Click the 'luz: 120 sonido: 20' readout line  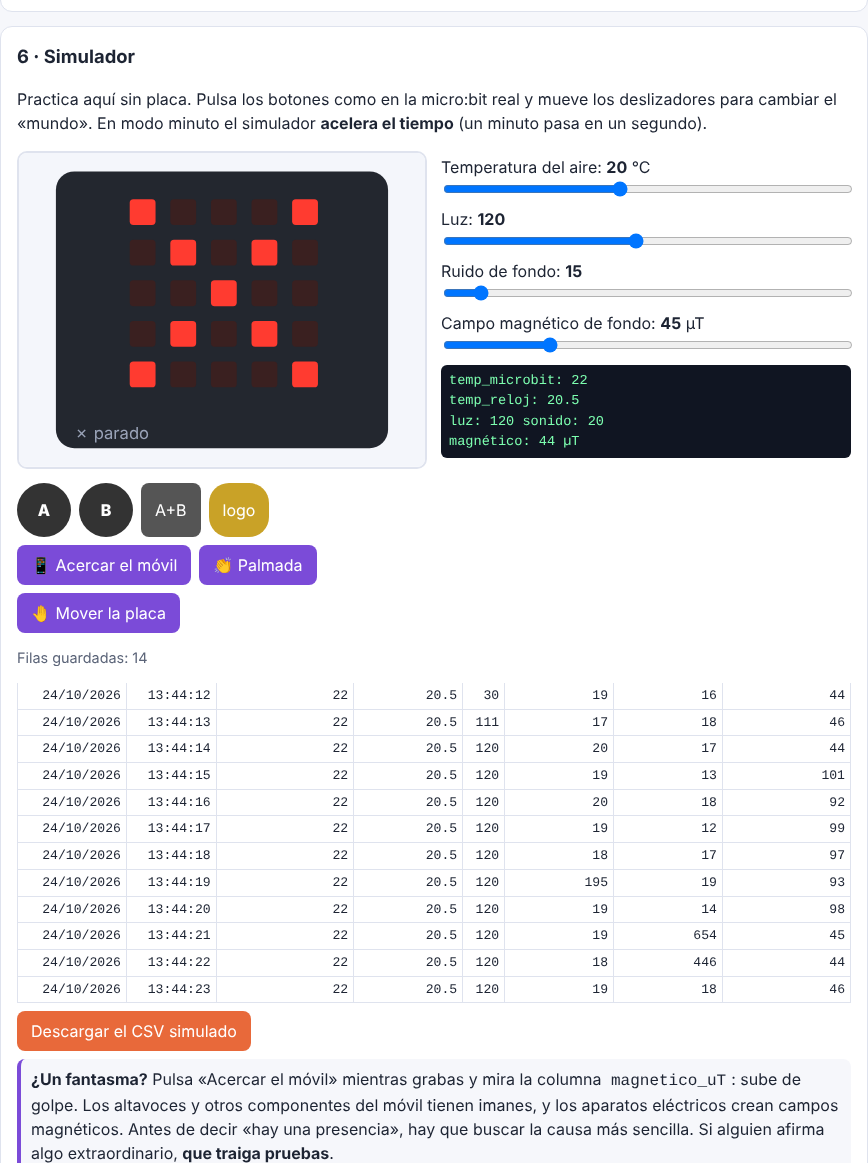(x=526, y=421)
